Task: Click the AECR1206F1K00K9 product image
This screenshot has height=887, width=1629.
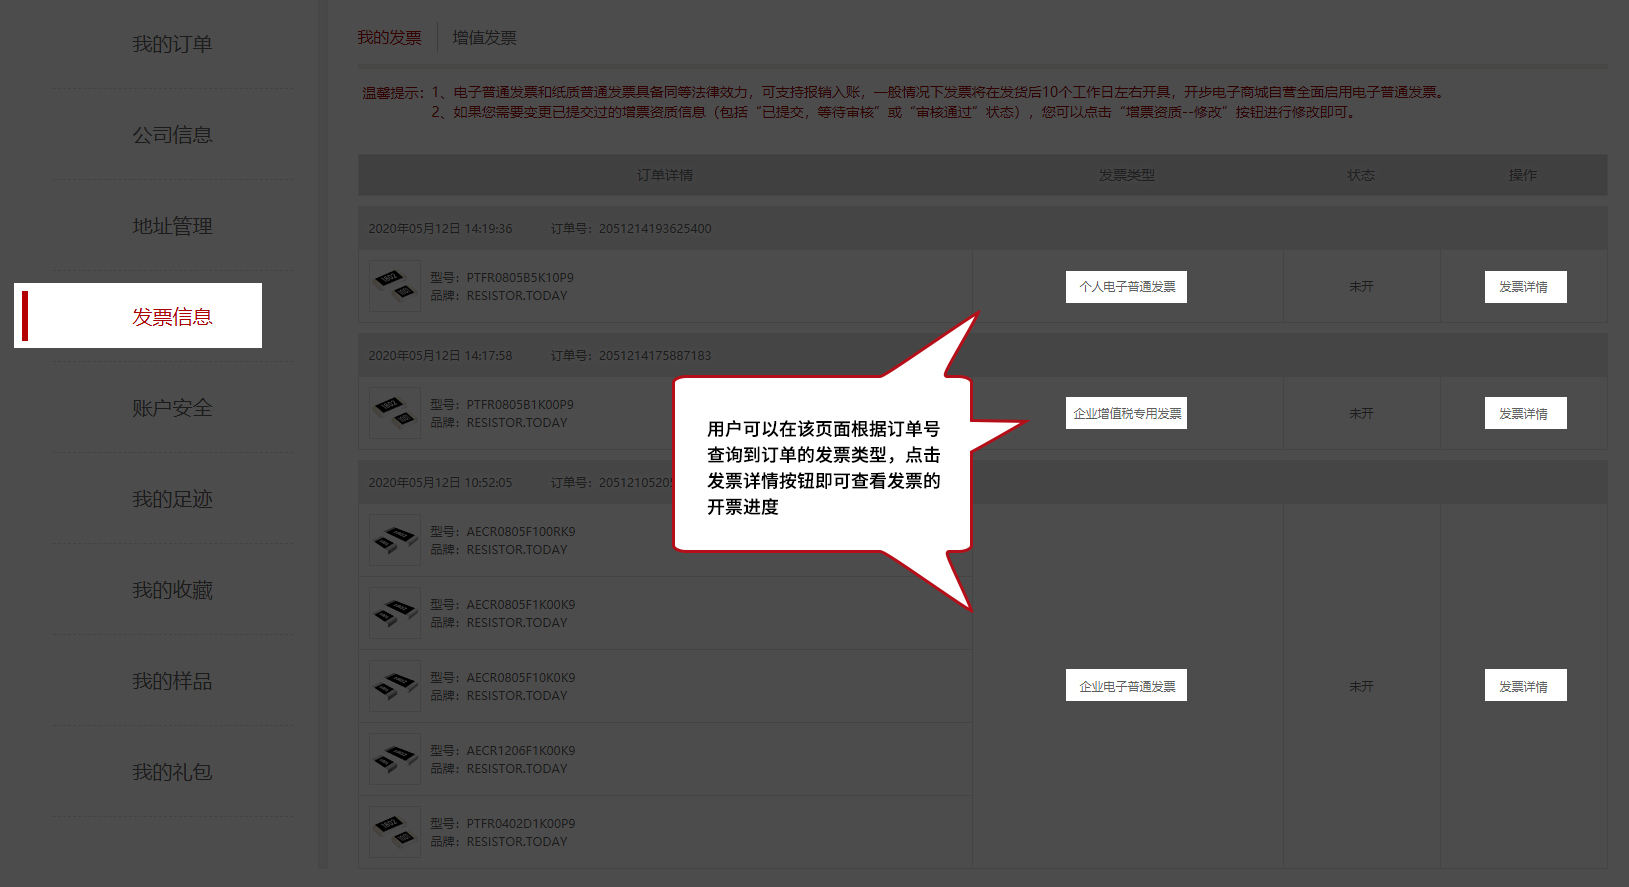Action: (x=395, y=759)
